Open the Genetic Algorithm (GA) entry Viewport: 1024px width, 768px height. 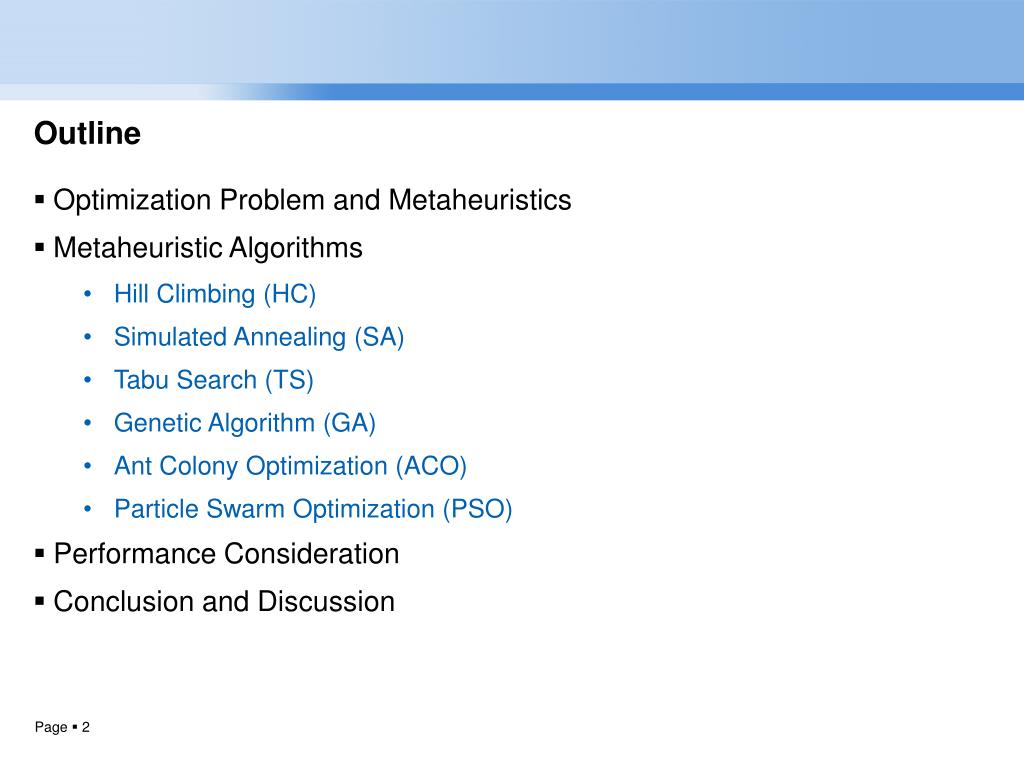245,423
